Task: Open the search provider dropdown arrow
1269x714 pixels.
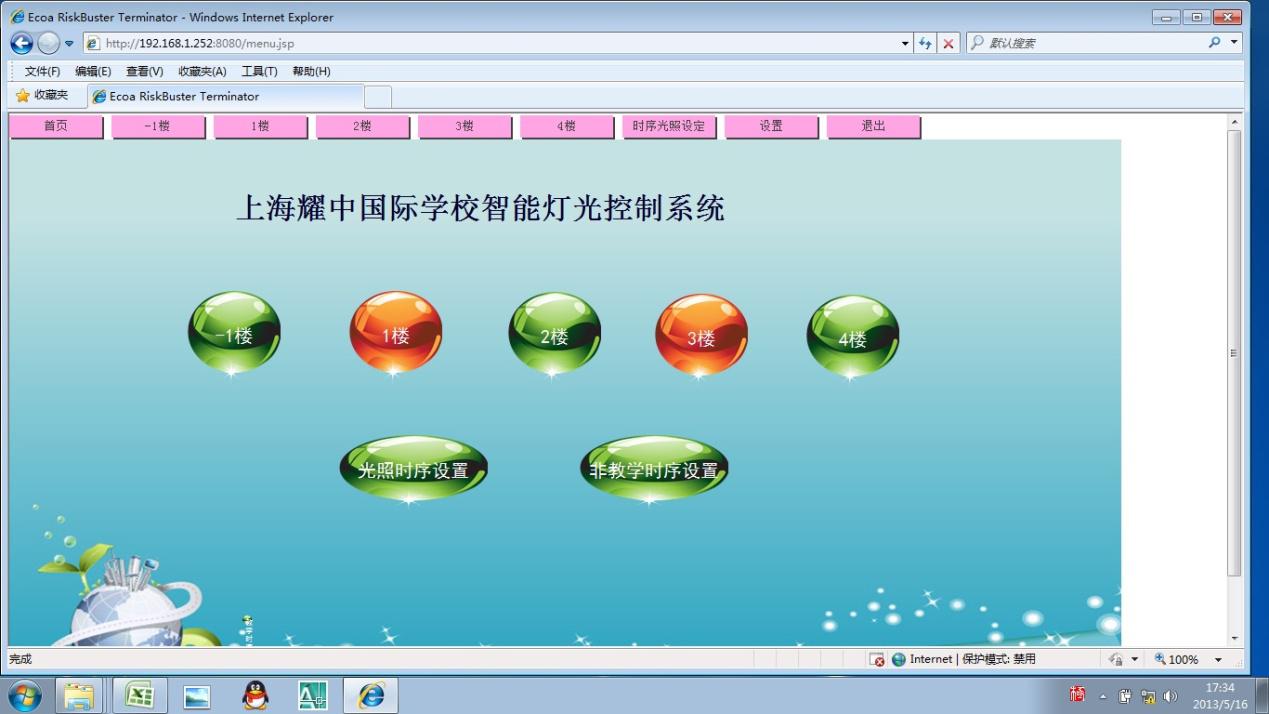Action: click(x=1234, y=43)
